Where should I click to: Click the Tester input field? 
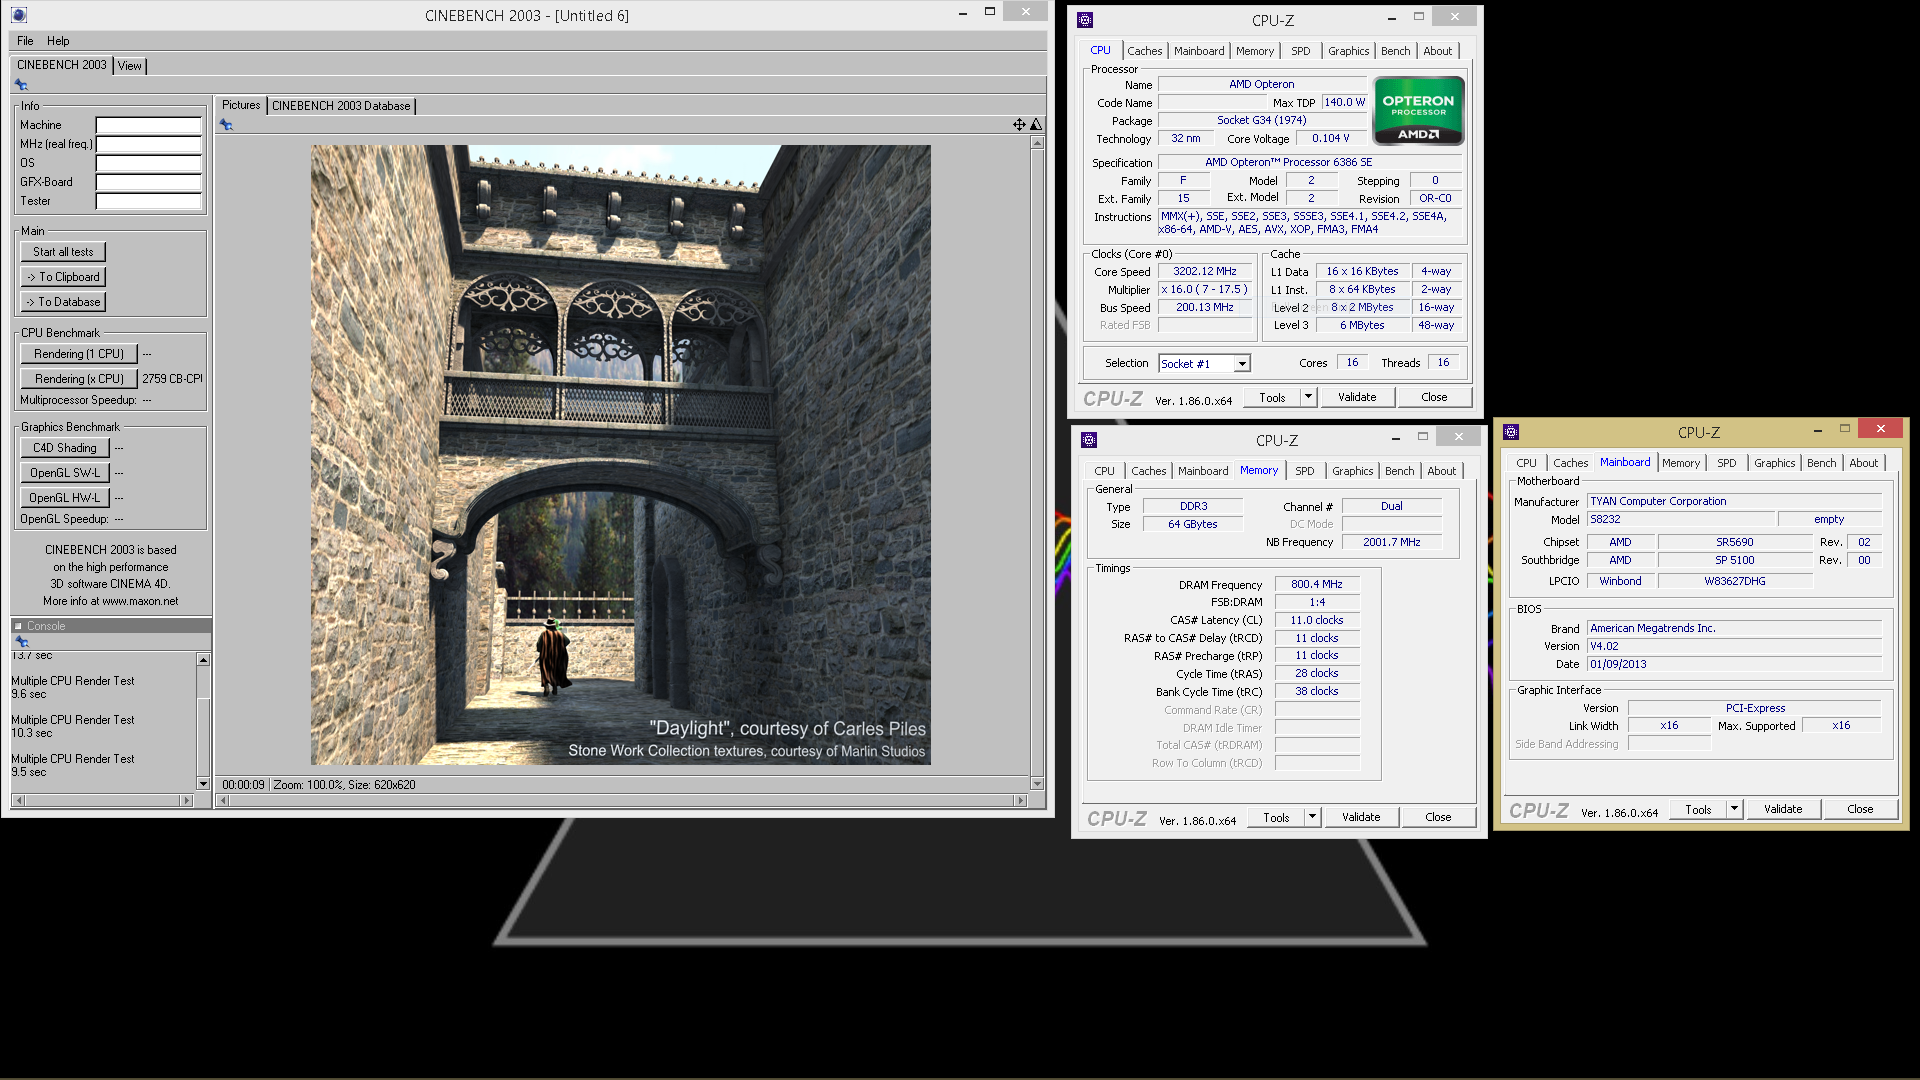(149, 201)
